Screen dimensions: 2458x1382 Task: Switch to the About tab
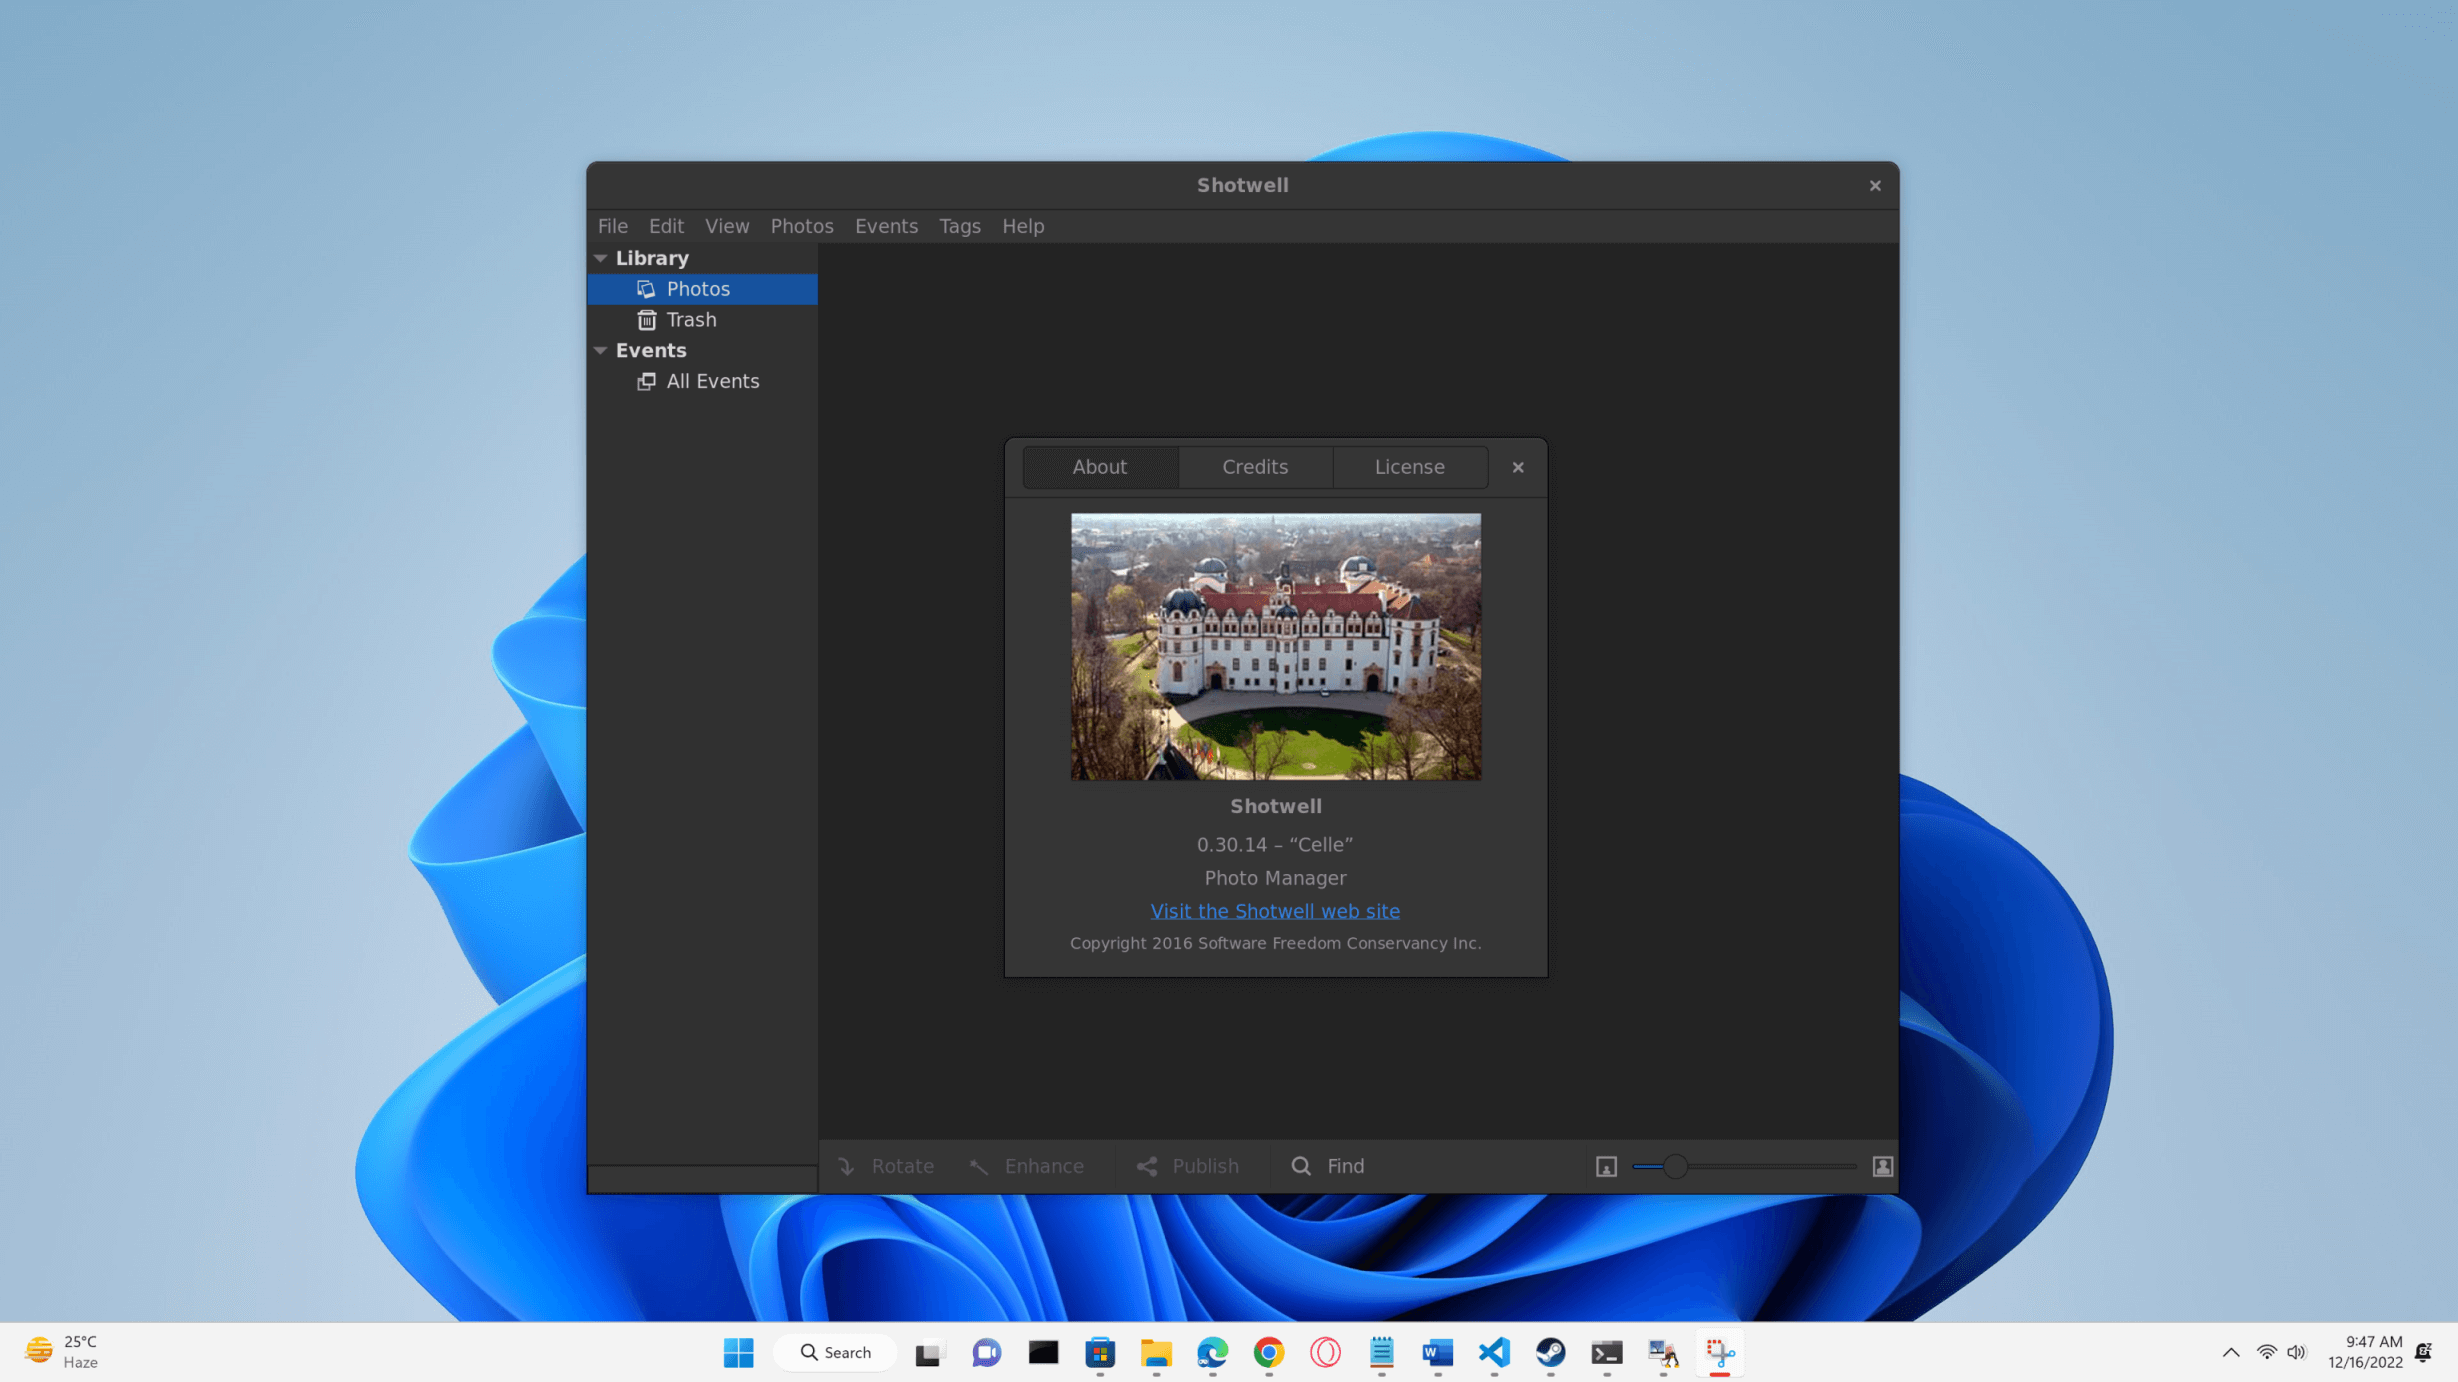(x=1099, y=467)
